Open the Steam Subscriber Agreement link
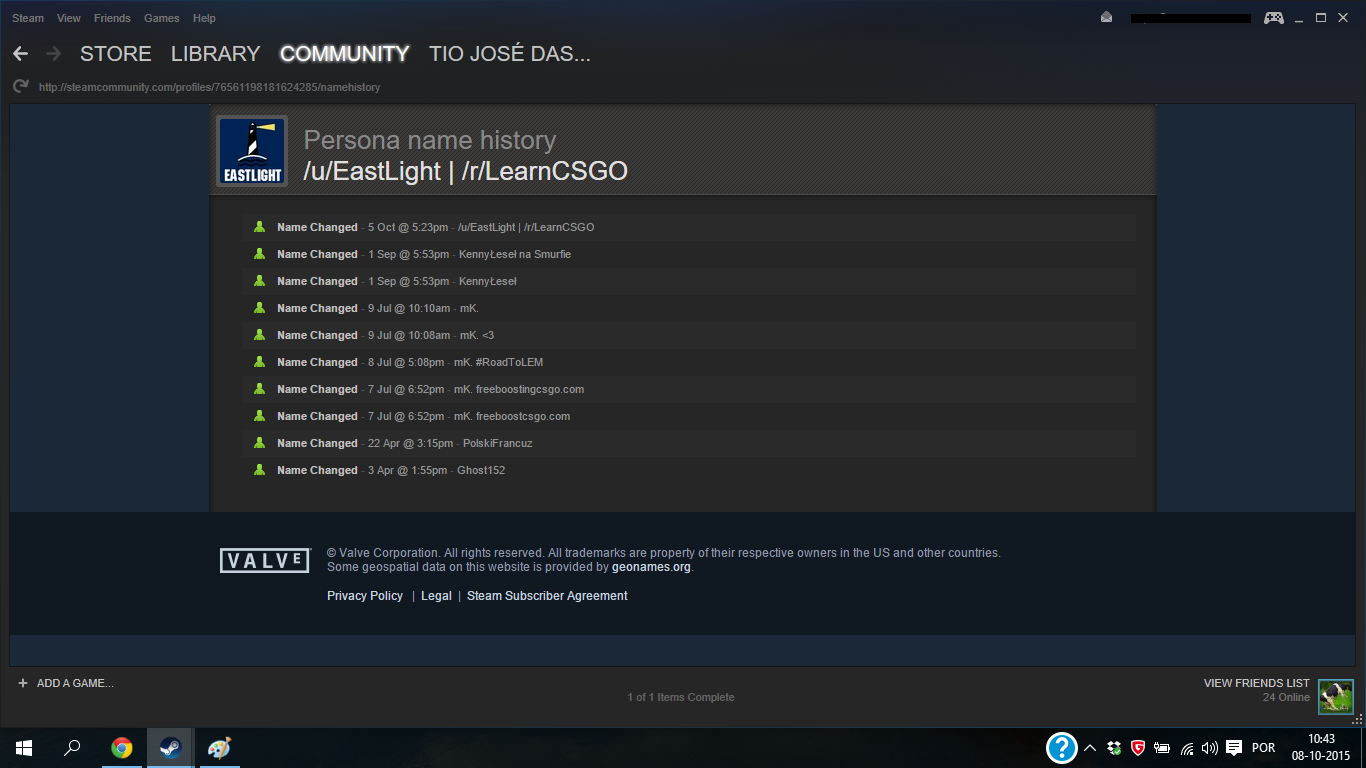The image size is (1366, 768). 547,596
